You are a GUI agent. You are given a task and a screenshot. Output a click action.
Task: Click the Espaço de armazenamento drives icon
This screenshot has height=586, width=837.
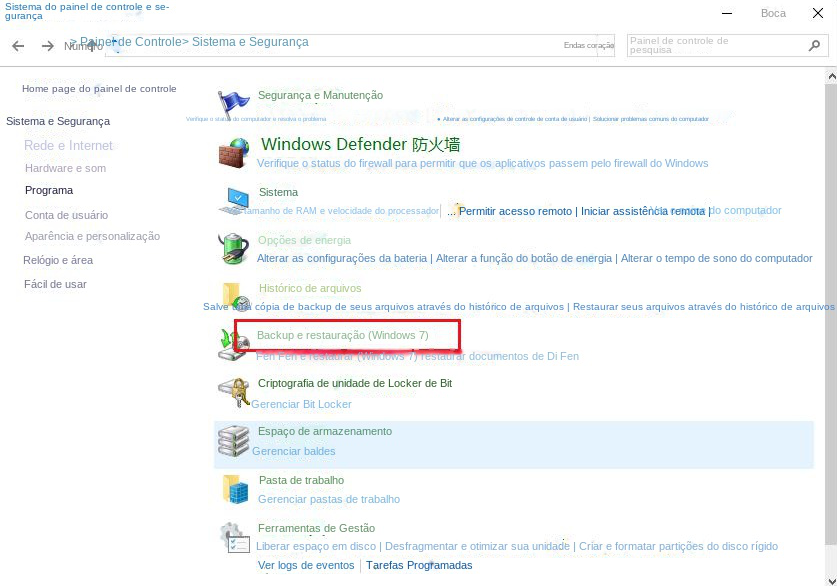[x=234, y=438]
